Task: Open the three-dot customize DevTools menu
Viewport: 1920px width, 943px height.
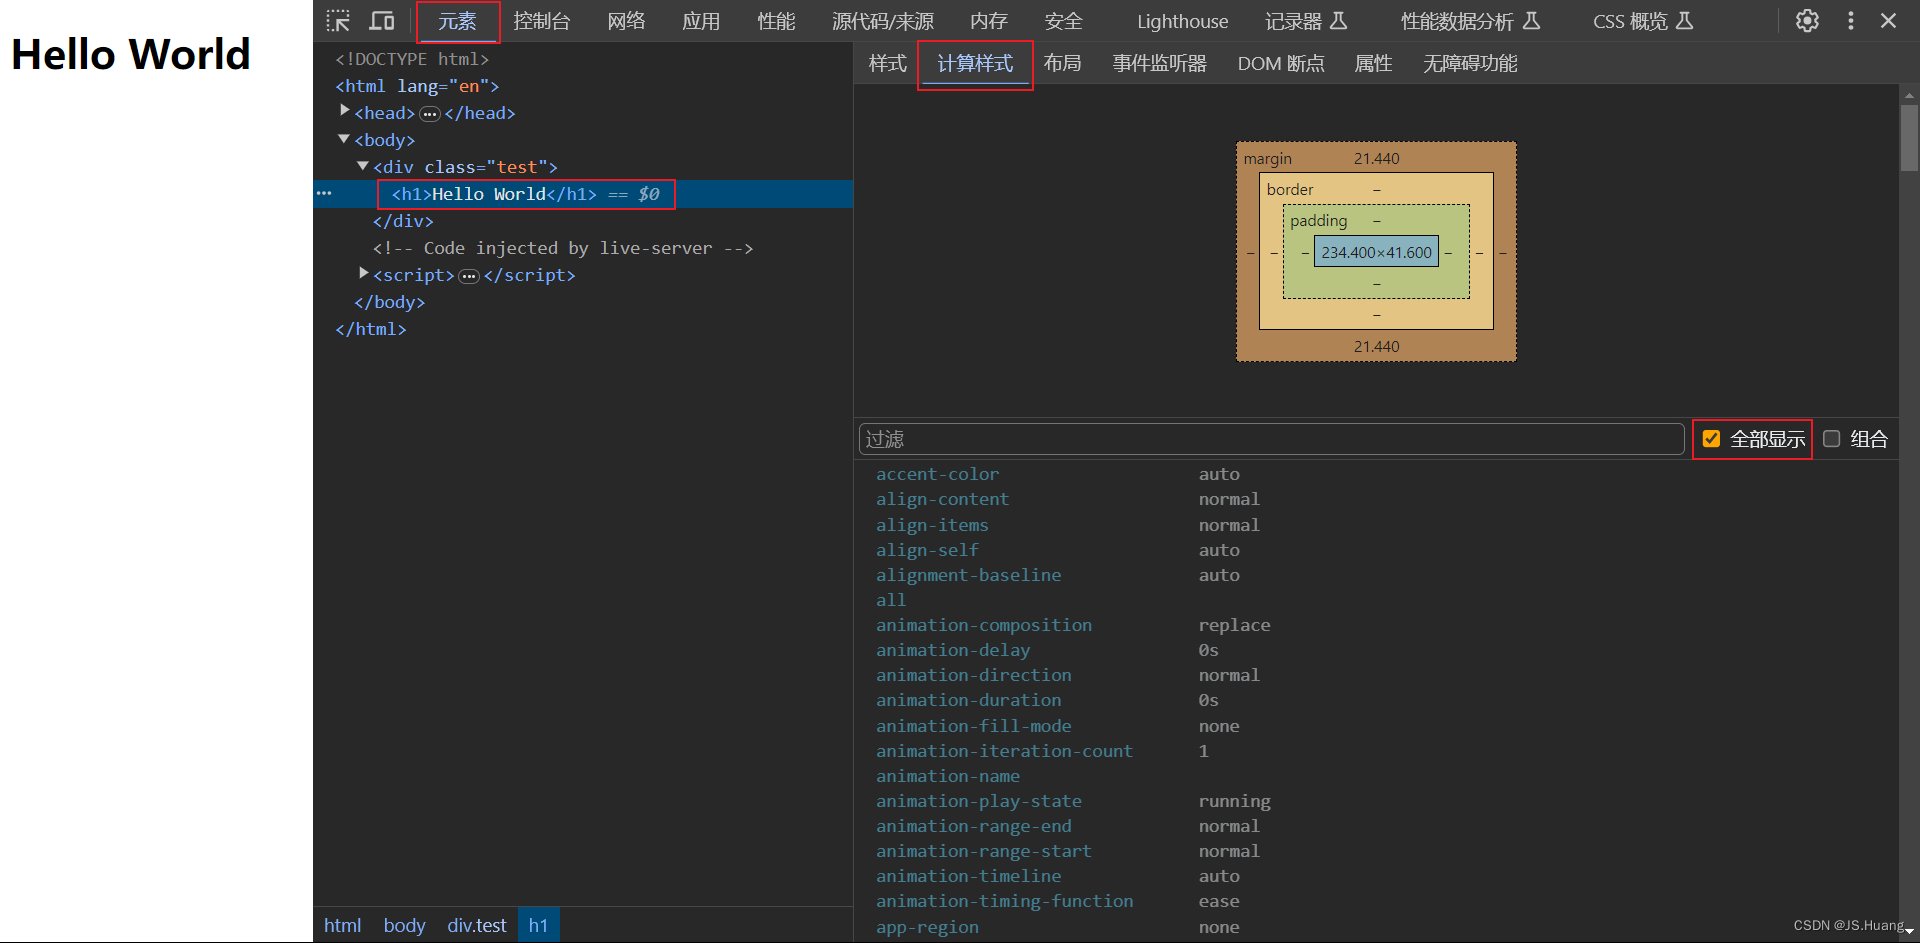Action: click(1851, 21)
